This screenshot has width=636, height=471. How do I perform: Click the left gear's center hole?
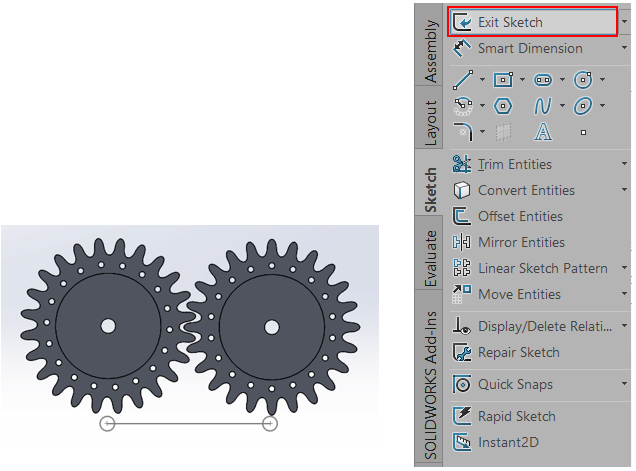coord(108,326)
